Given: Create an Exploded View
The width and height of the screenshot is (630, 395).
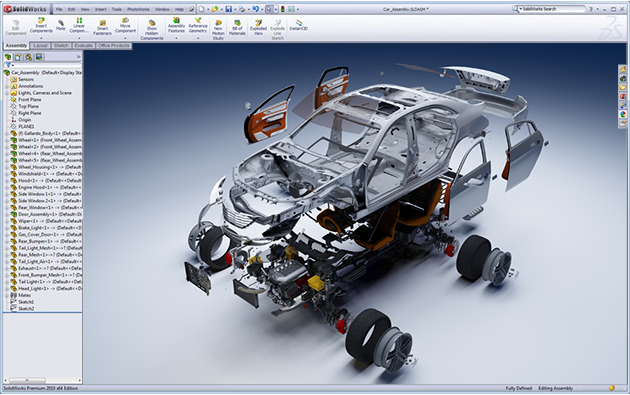Looking at the screenshot, I should point(258,28).
